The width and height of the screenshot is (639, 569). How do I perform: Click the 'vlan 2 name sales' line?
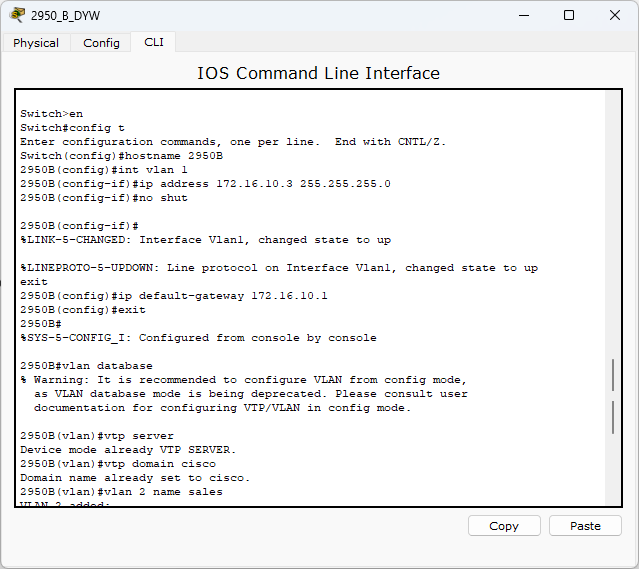[x=121, y=492]
